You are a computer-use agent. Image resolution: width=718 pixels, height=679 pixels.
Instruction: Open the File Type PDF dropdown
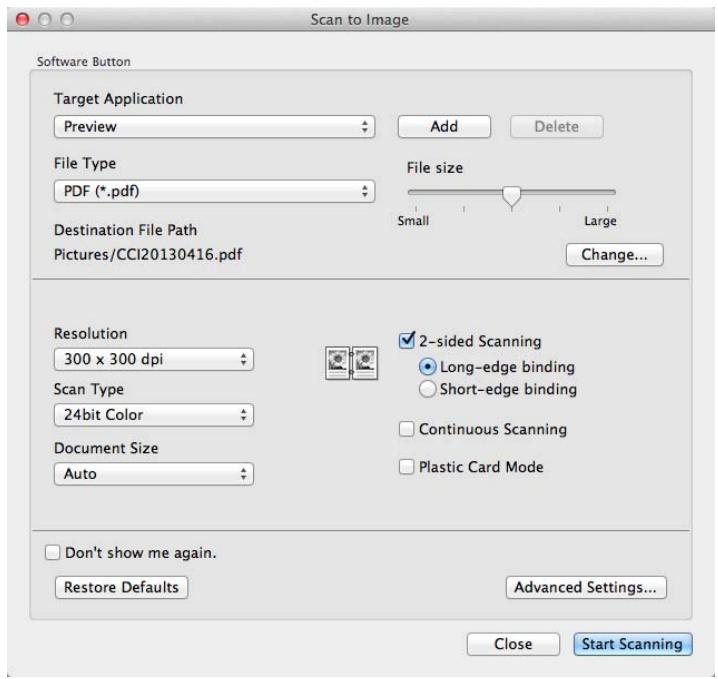coord(214,191)
